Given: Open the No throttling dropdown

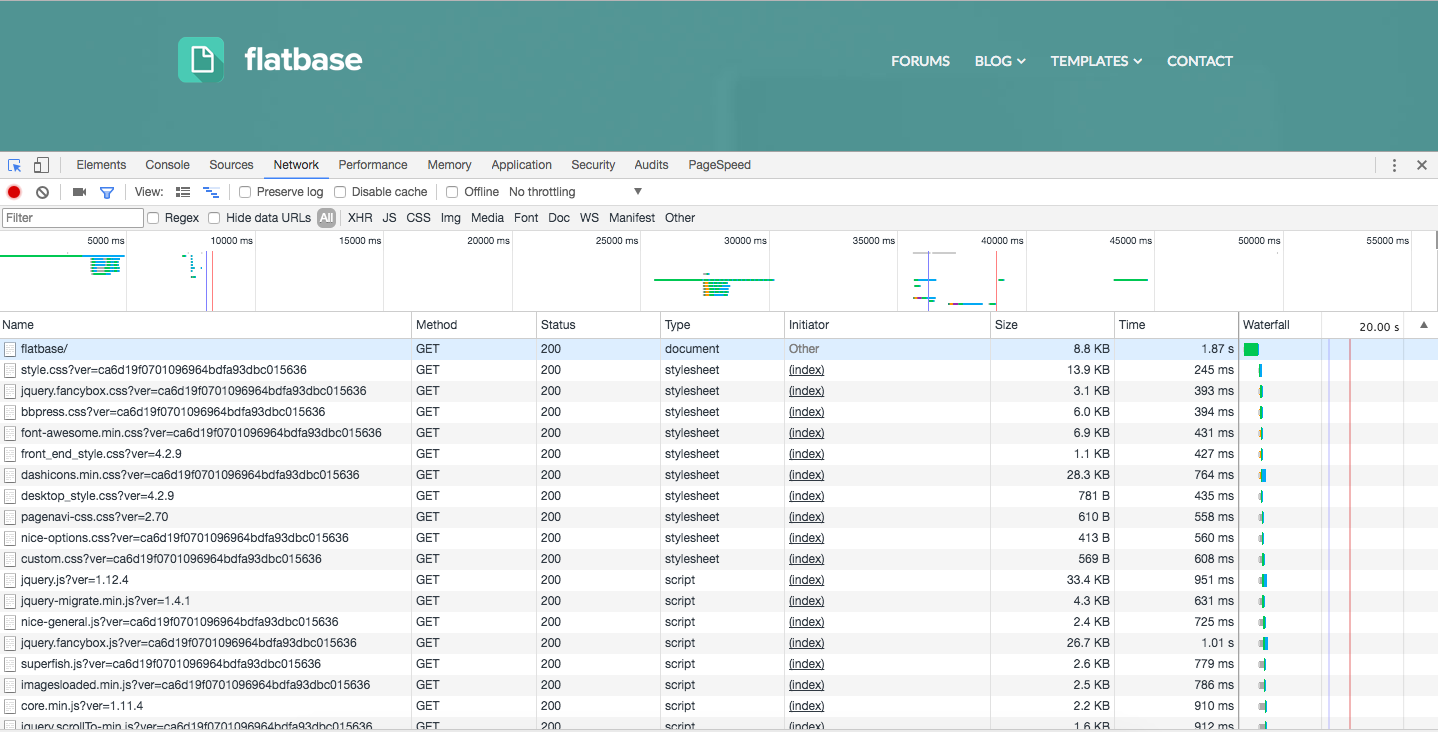Looking at the screenshot, I should click(x=575, y=192).
